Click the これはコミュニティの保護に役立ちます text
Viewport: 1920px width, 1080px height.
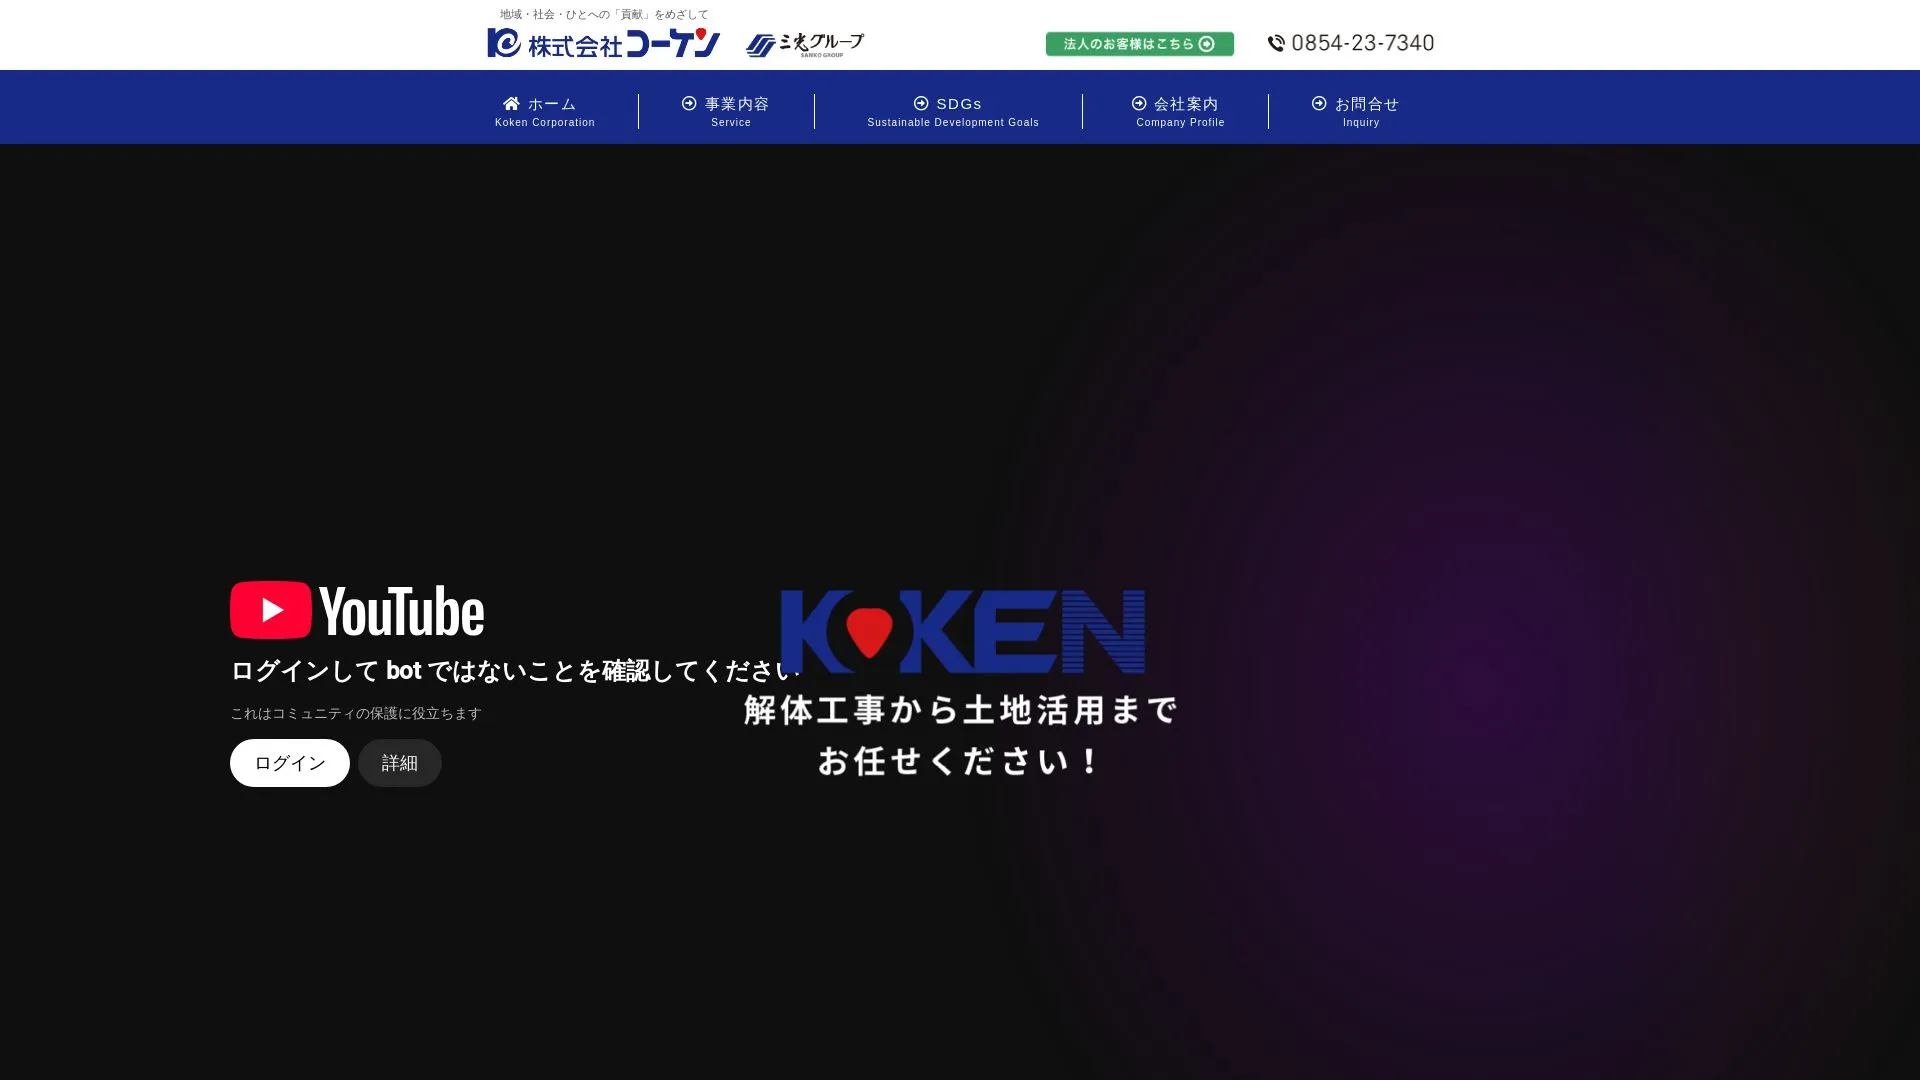click(x=356, y=713)
